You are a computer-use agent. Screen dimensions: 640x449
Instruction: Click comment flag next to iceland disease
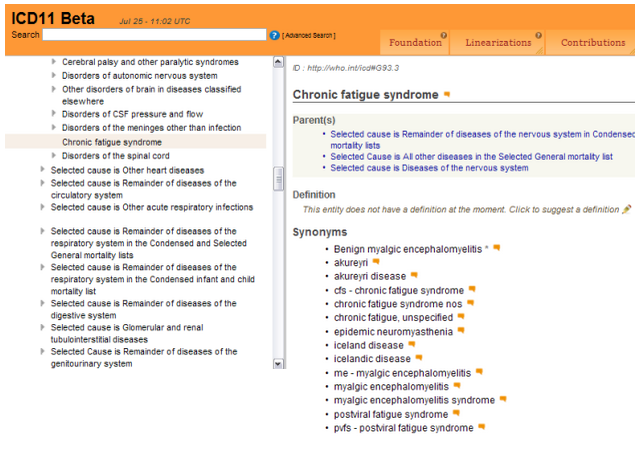pyautogui.click(x=411, y=345)
